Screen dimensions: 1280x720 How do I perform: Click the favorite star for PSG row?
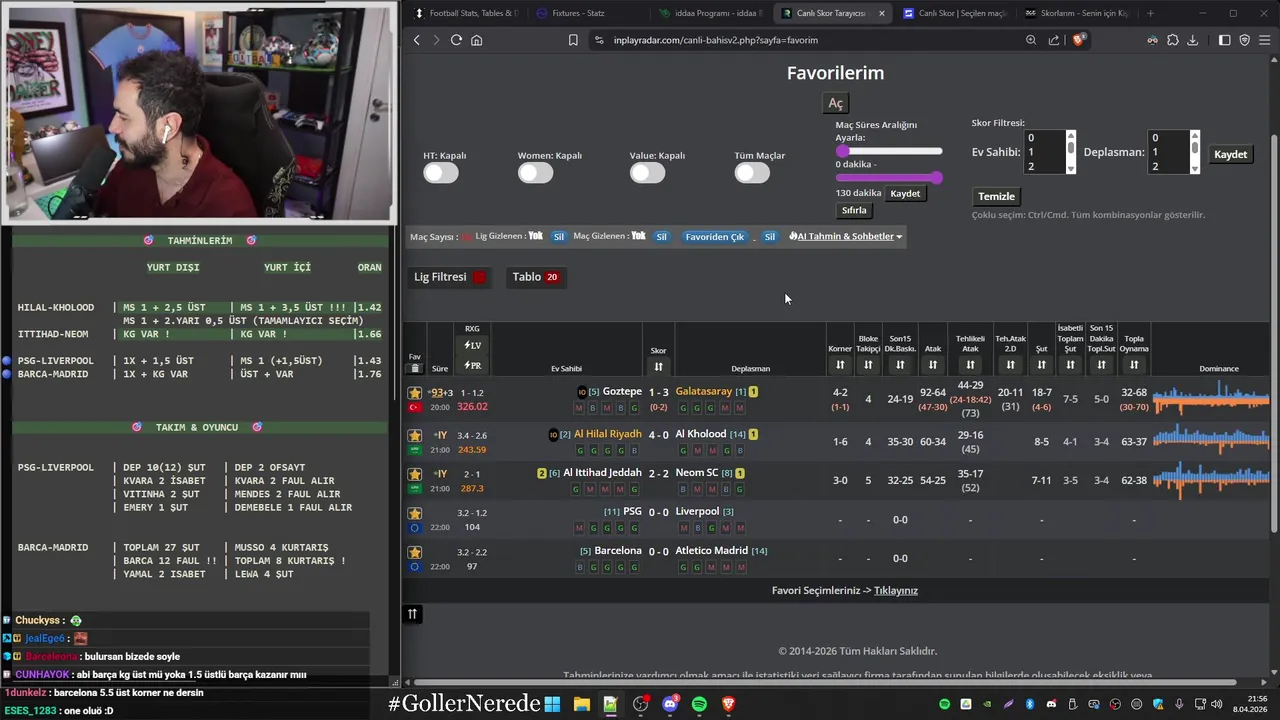coord(415,513)
